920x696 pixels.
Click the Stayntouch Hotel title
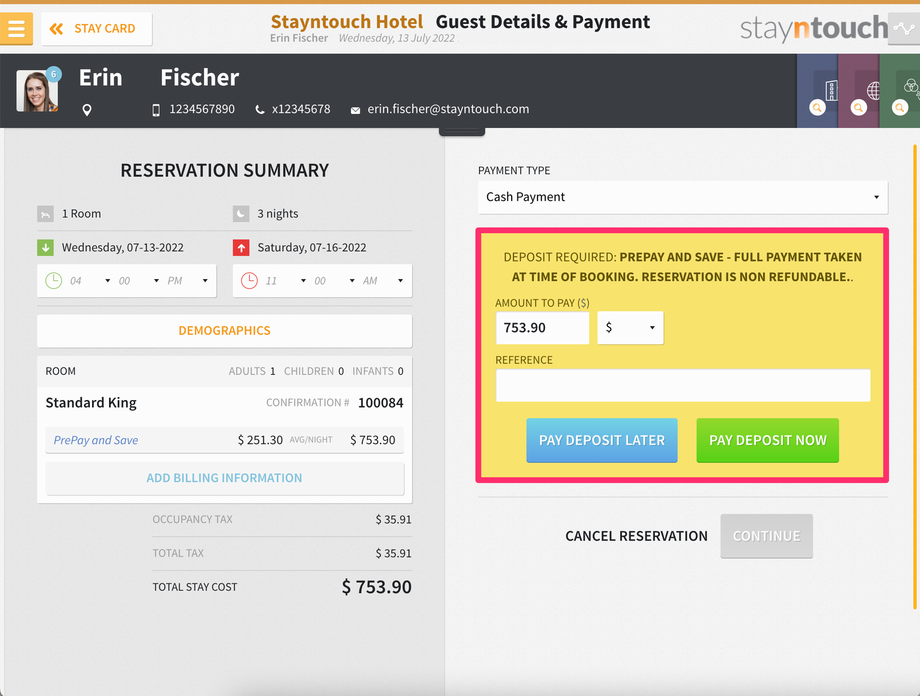point(346,22)
